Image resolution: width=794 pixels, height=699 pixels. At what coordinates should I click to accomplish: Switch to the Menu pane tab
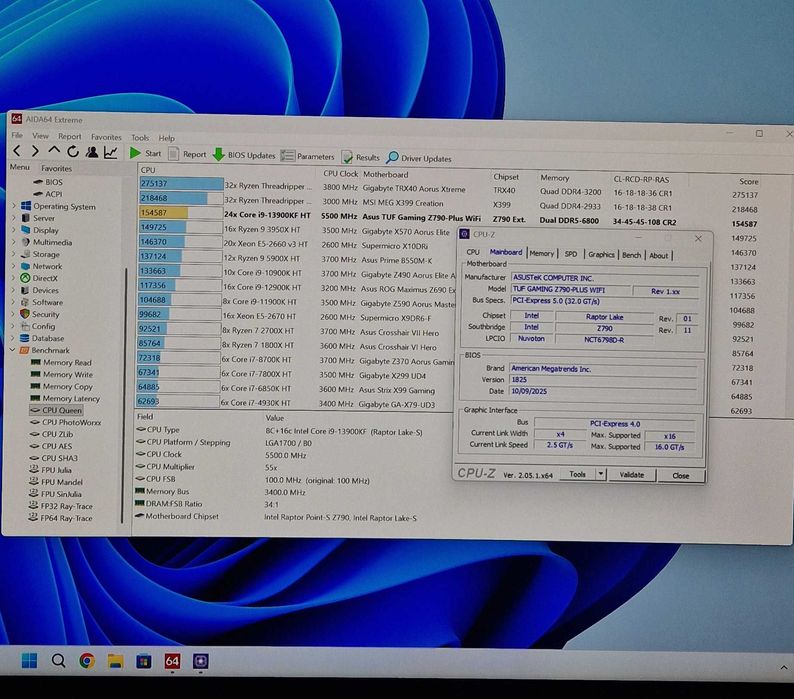click(x=20, y=167)
